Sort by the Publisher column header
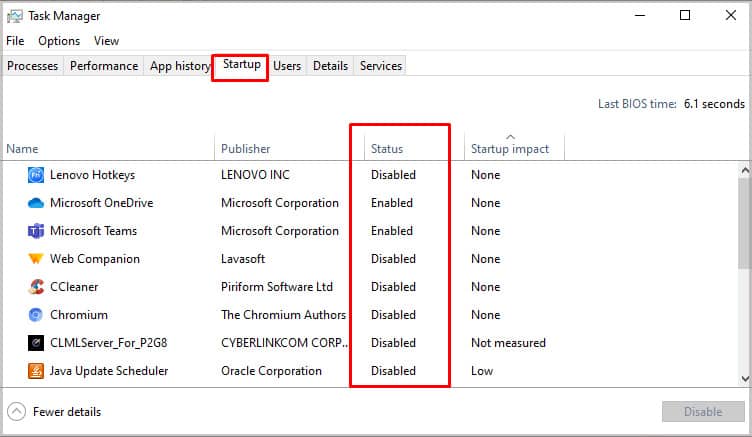The image size is (752, 437). click(246, 149)
